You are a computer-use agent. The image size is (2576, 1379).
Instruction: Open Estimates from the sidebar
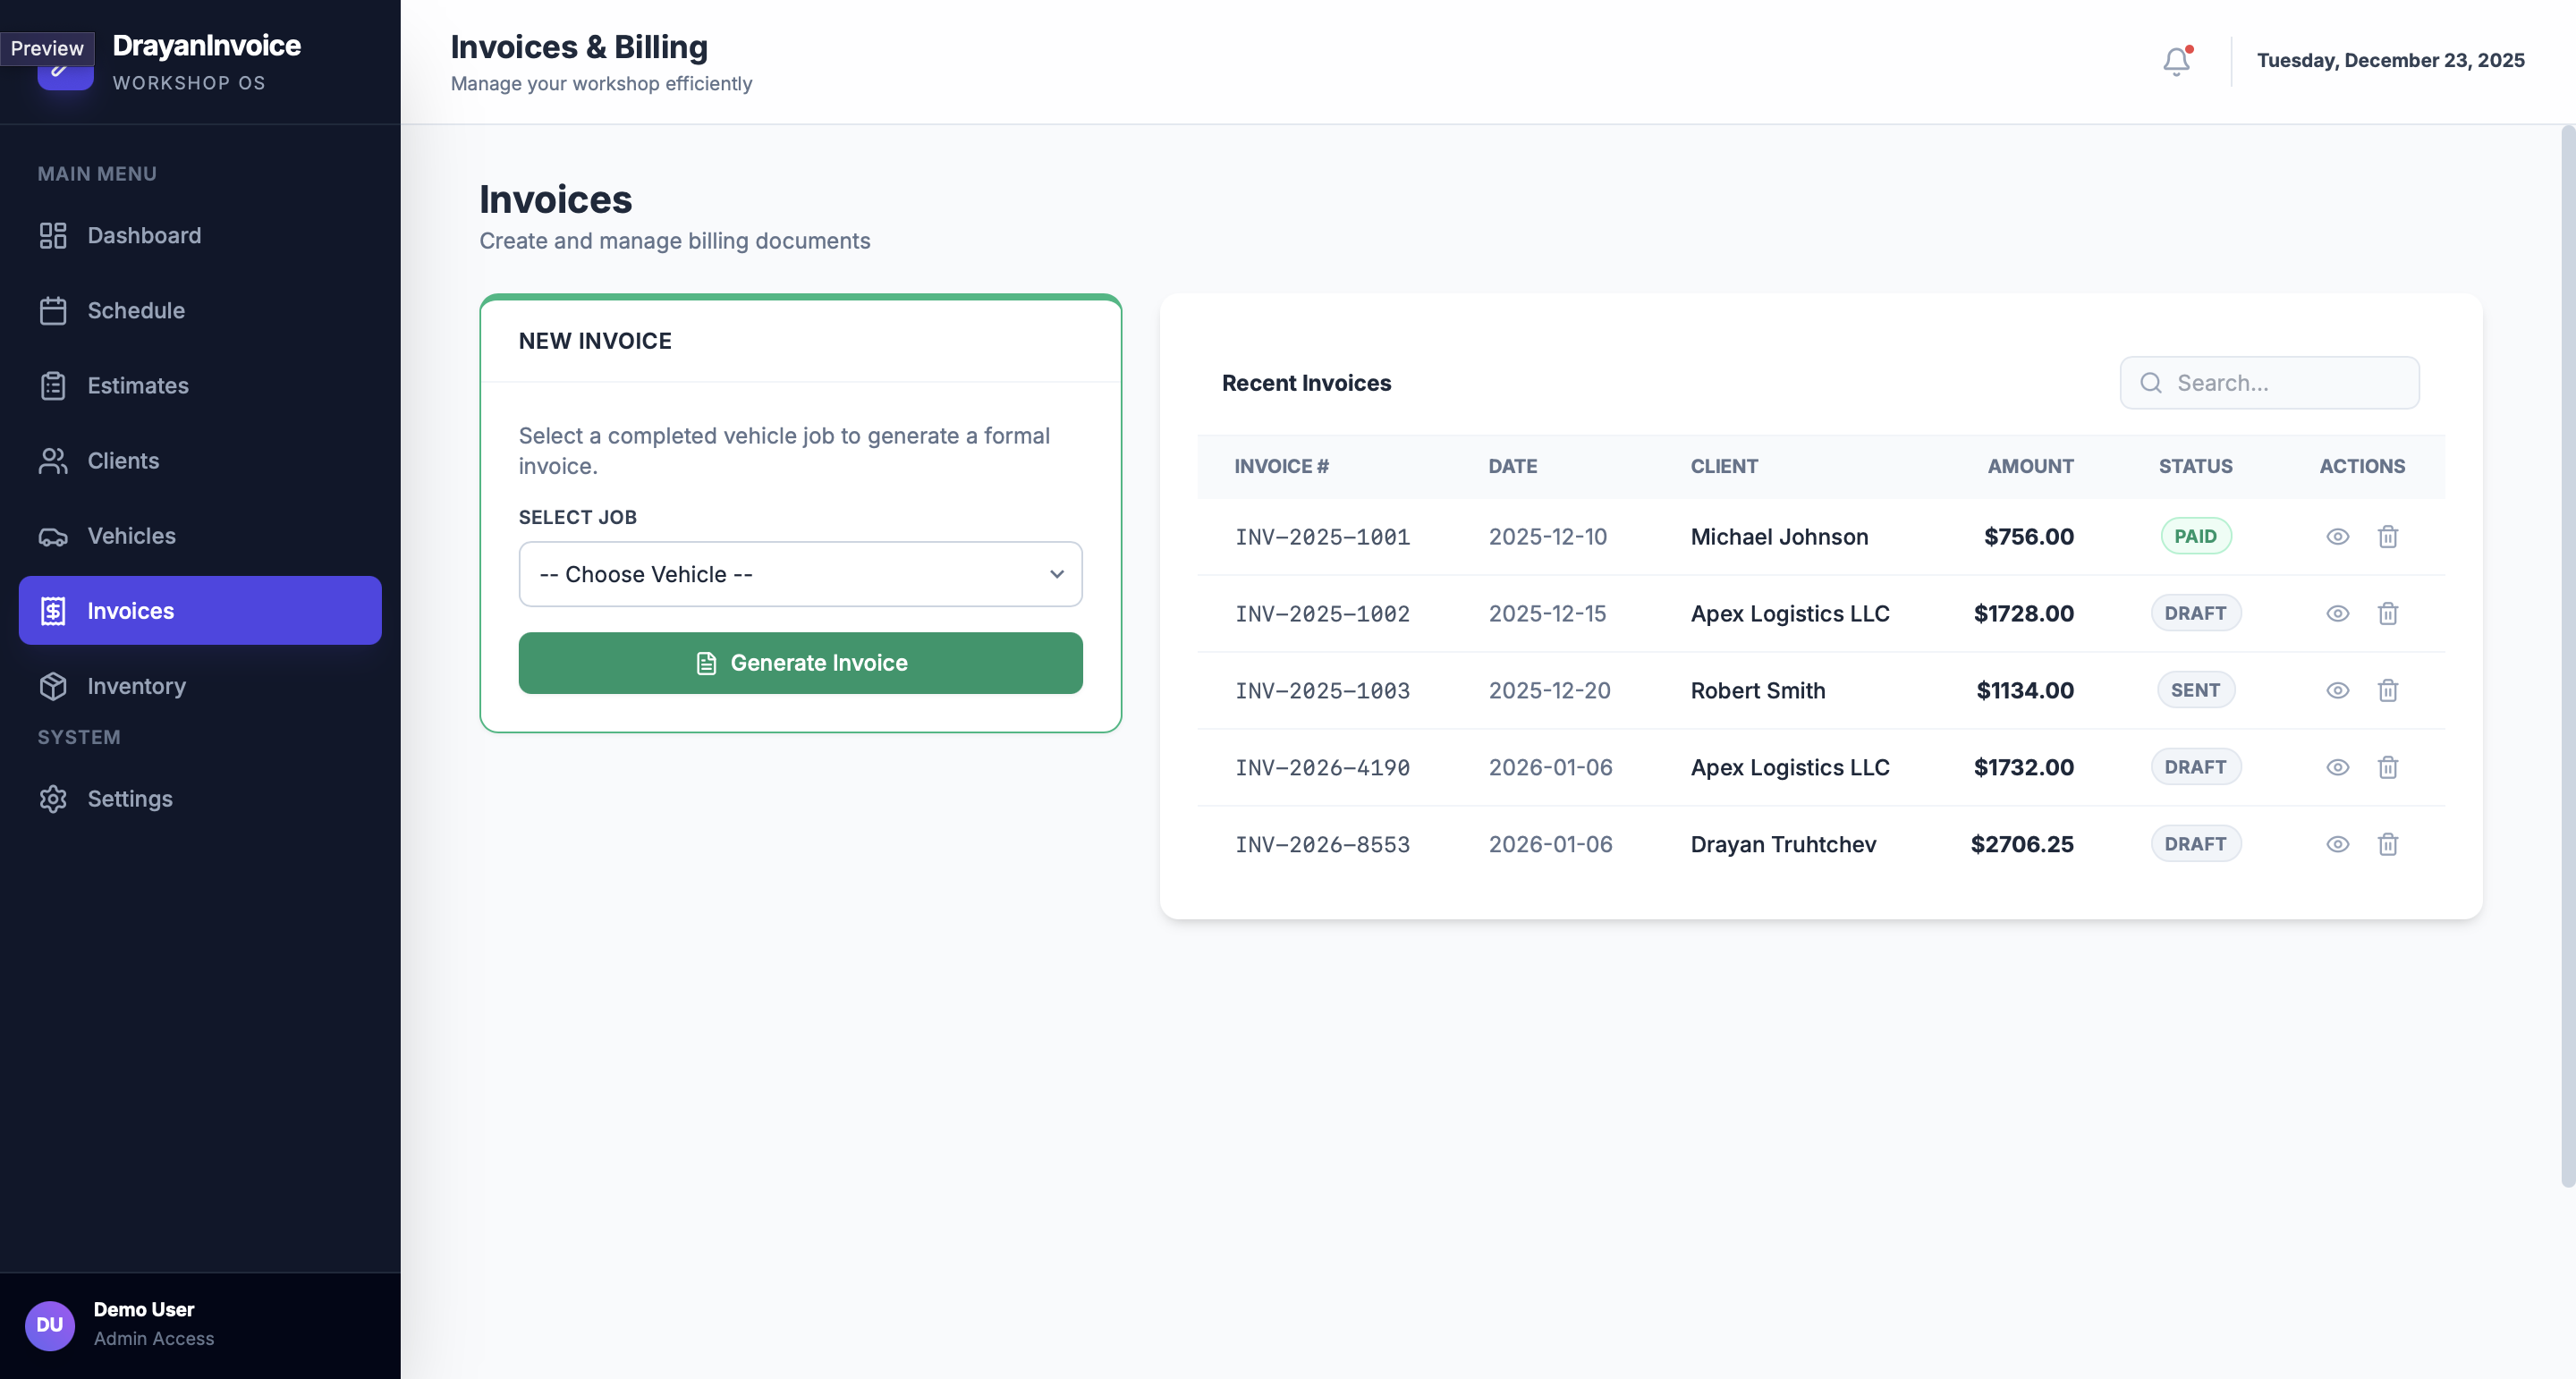(x=200, y=385)
